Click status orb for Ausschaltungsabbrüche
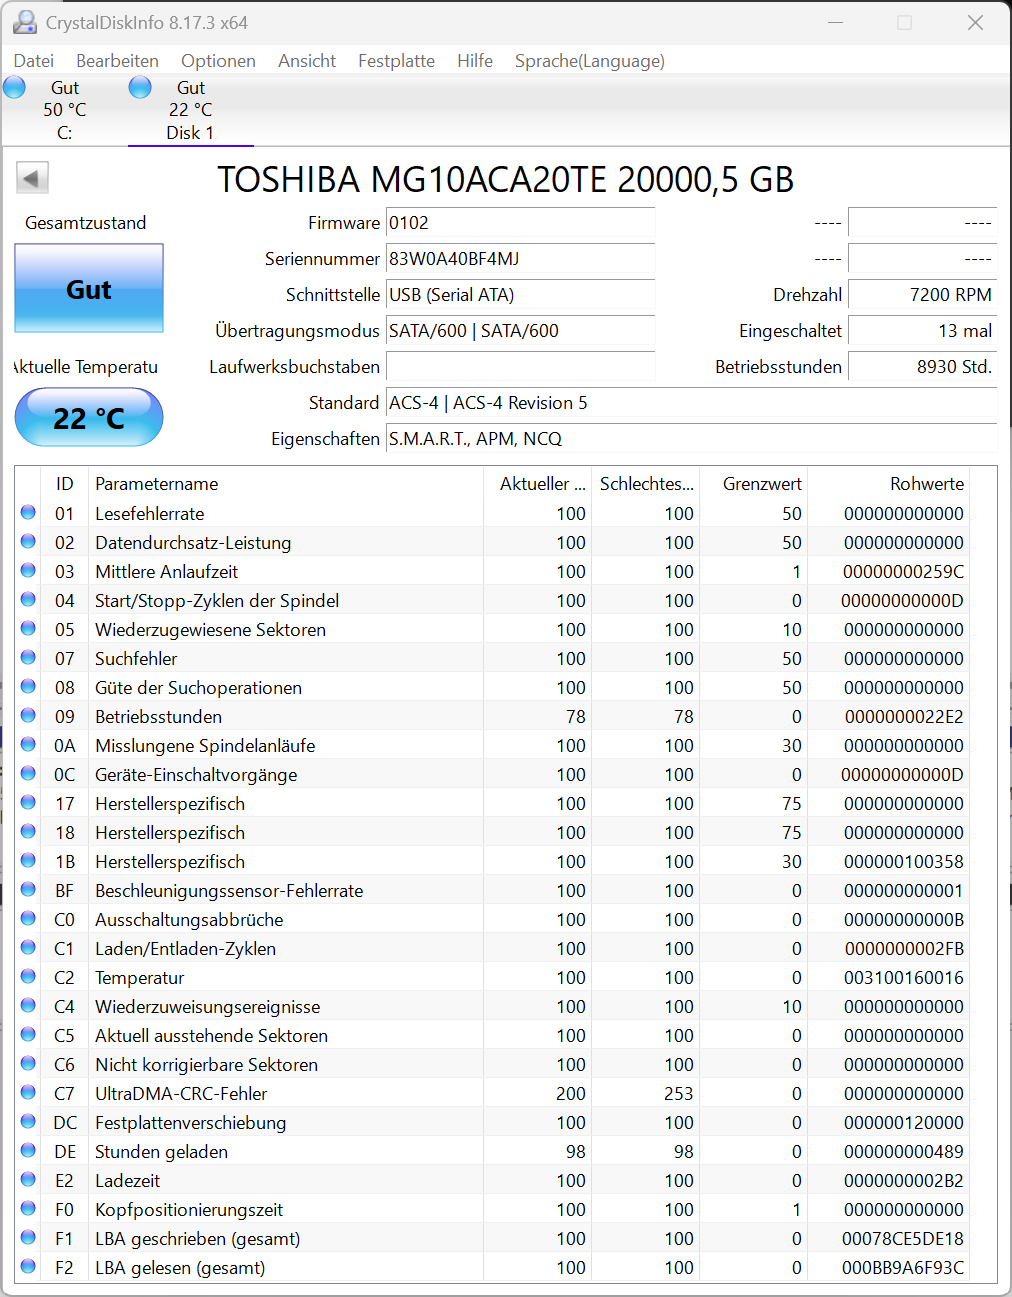This screenshot has height=1297, width=1012. [28, 918]
